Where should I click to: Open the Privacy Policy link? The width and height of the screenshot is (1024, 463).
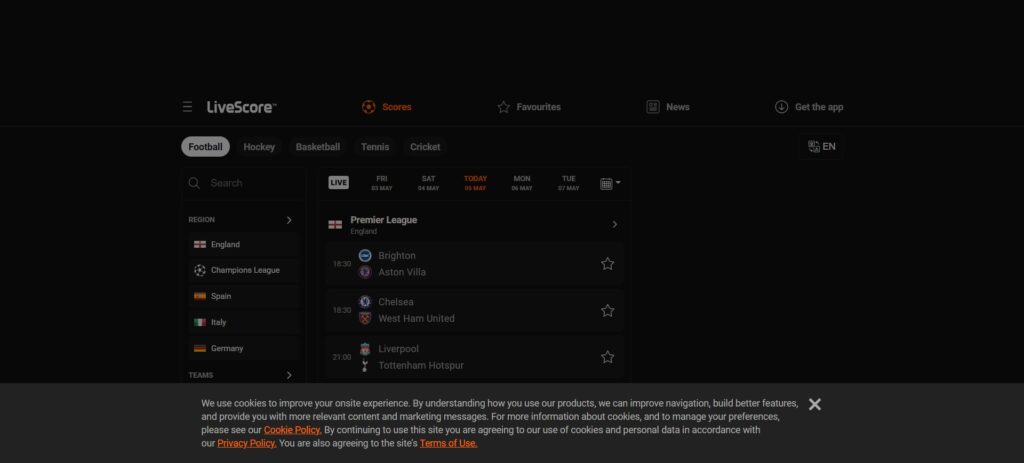[246, 443]
